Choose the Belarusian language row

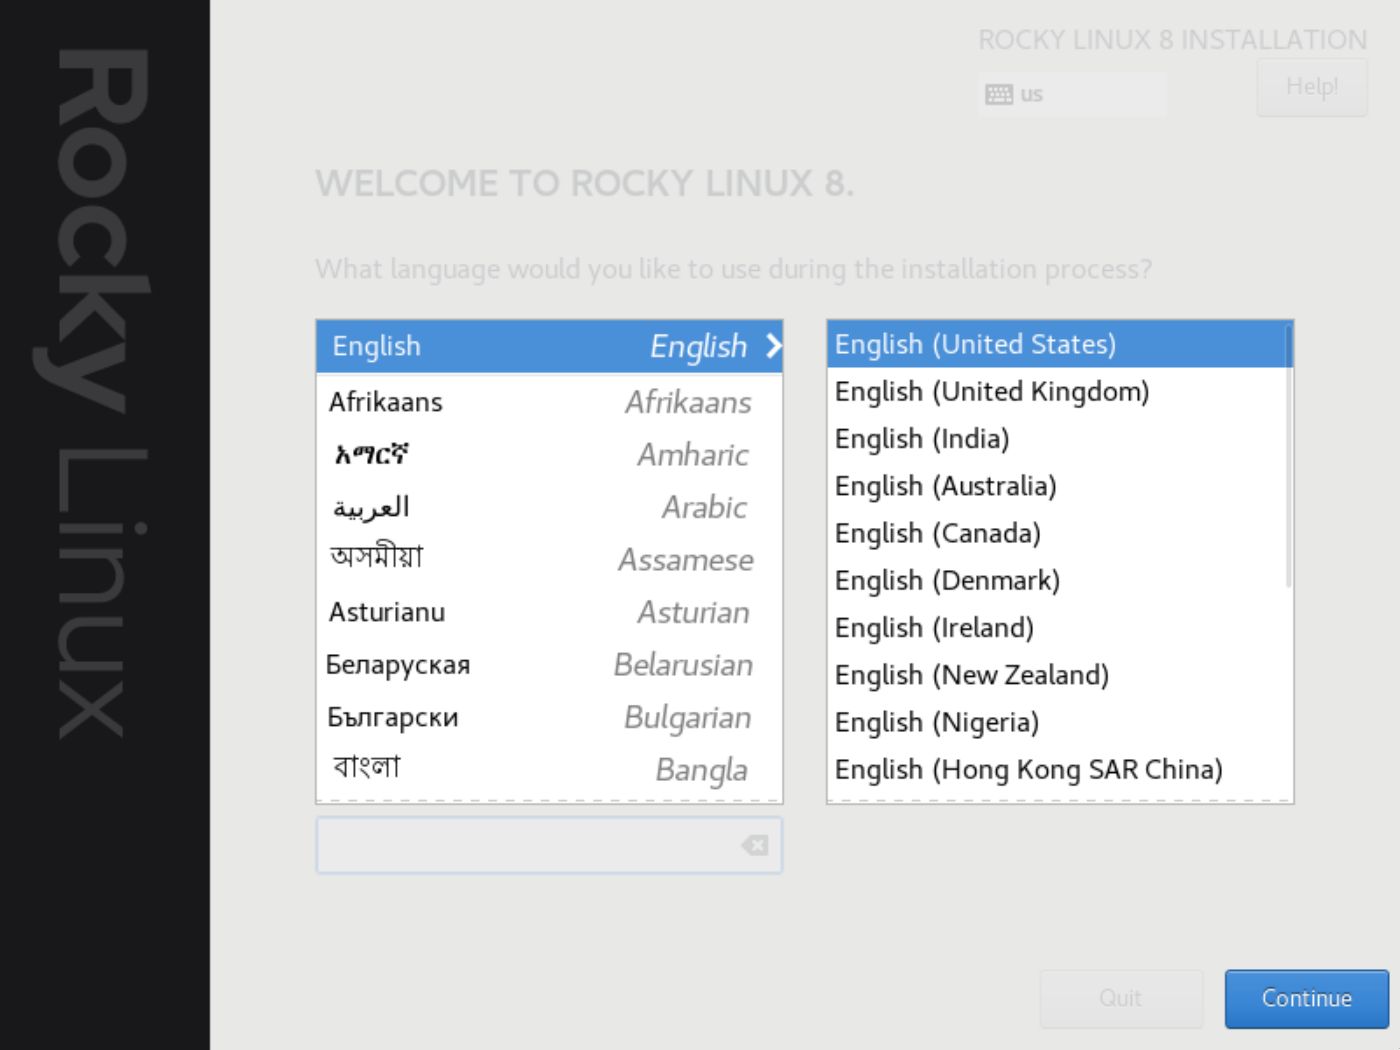[549, 665]
